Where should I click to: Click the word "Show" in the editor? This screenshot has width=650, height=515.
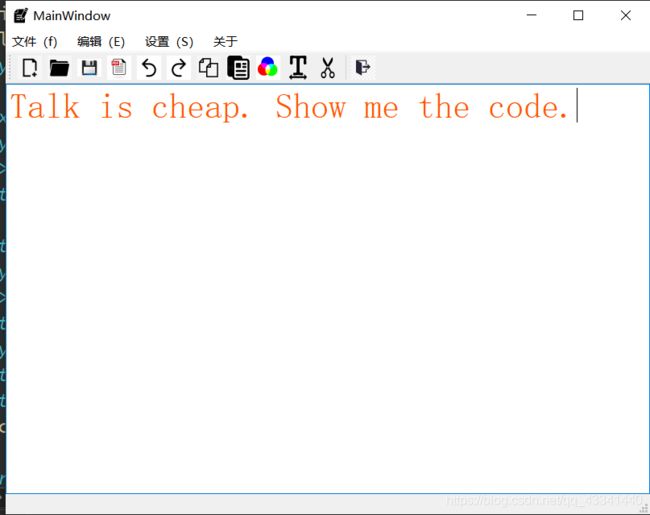[x=310, y=107]
